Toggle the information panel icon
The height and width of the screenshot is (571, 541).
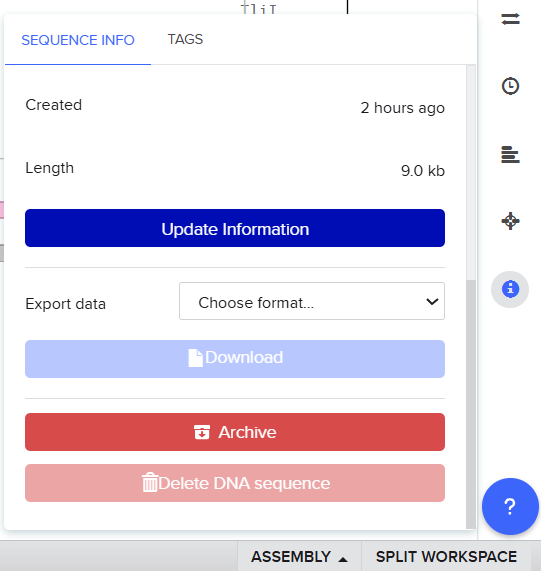pyautogui.click(x=510, y=289)
